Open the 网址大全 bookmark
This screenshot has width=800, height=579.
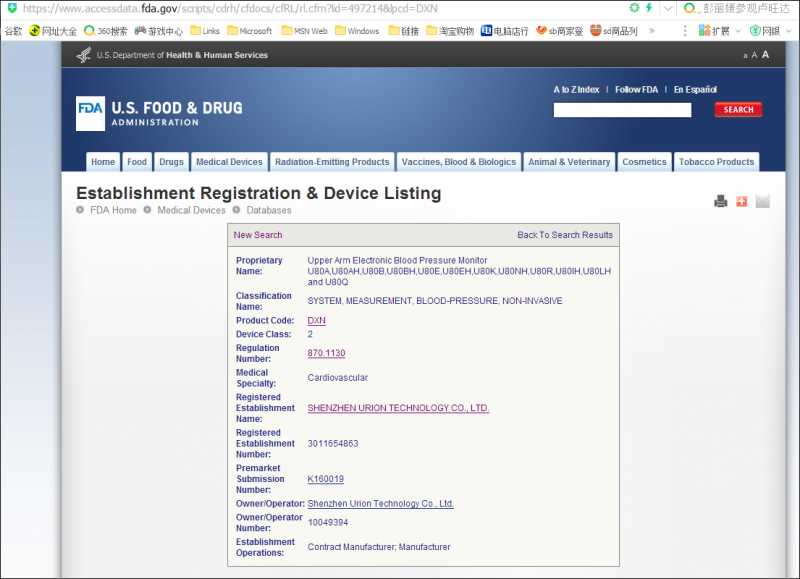click(x=53, y=31)
